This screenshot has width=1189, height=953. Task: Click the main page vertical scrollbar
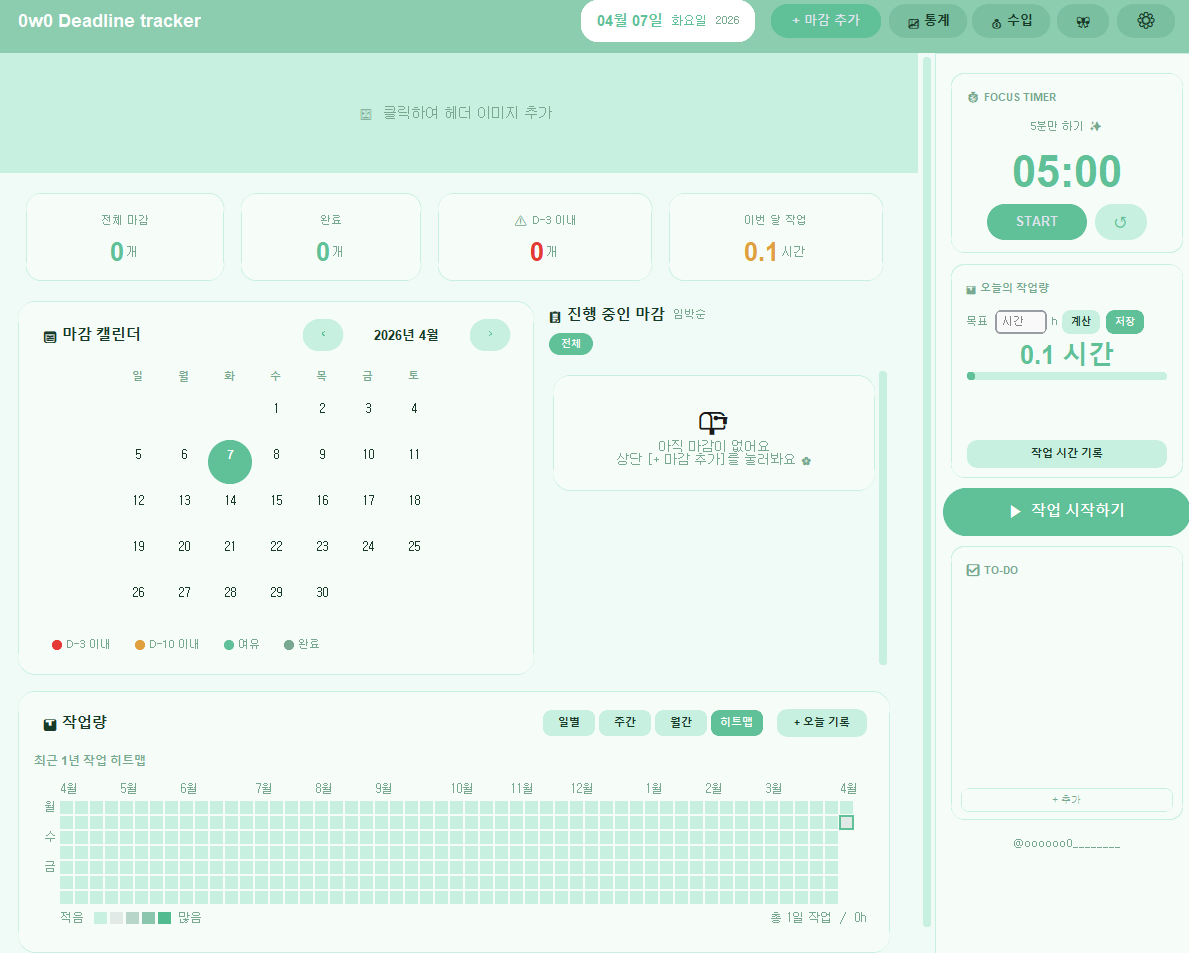tap(927, 493)
